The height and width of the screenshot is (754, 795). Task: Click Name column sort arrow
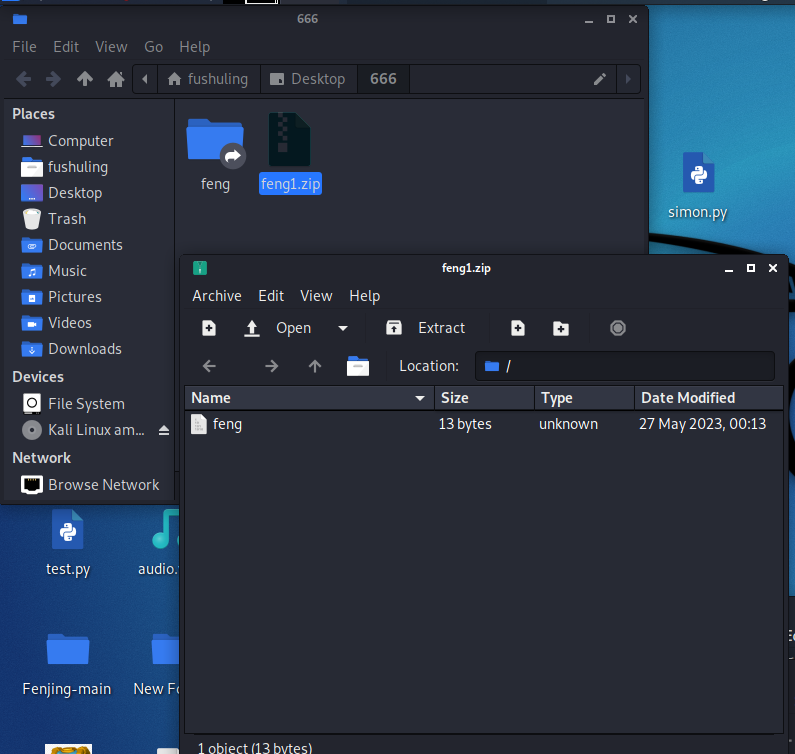(x=420, y=398)
